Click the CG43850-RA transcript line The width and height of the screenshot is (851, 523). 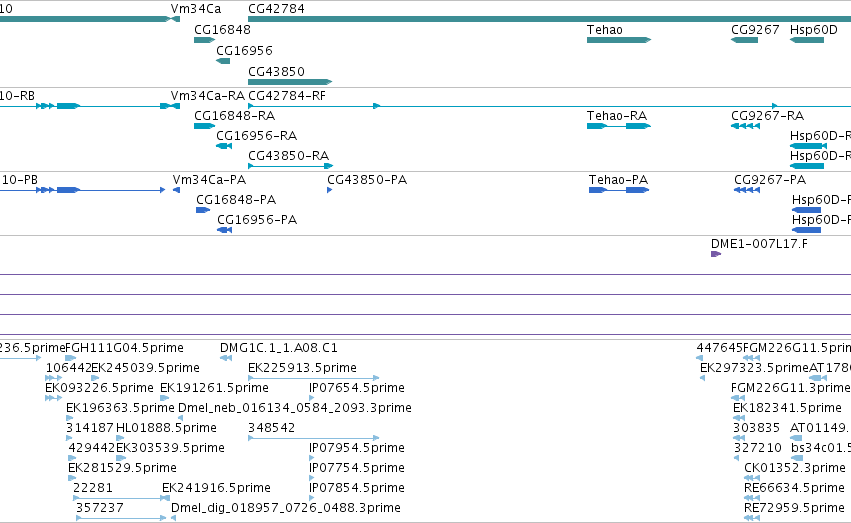click(x=290, y=165)
